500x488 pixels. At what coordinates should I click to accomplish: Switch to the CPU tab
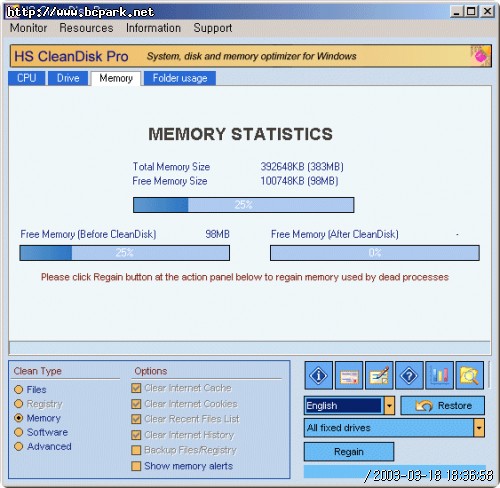(27, 78)
